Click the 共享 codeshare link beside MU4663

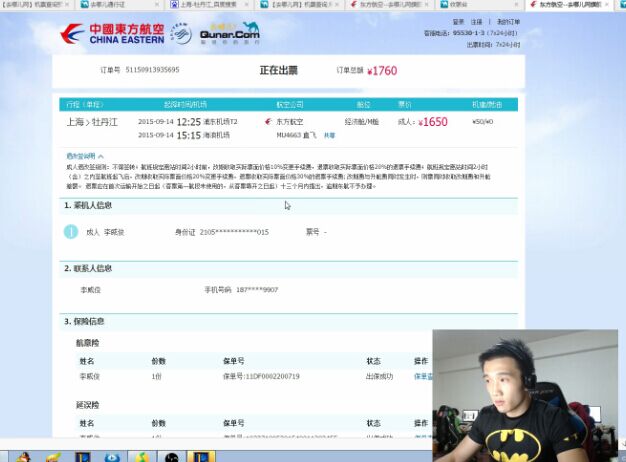click(x=329, y=135)
